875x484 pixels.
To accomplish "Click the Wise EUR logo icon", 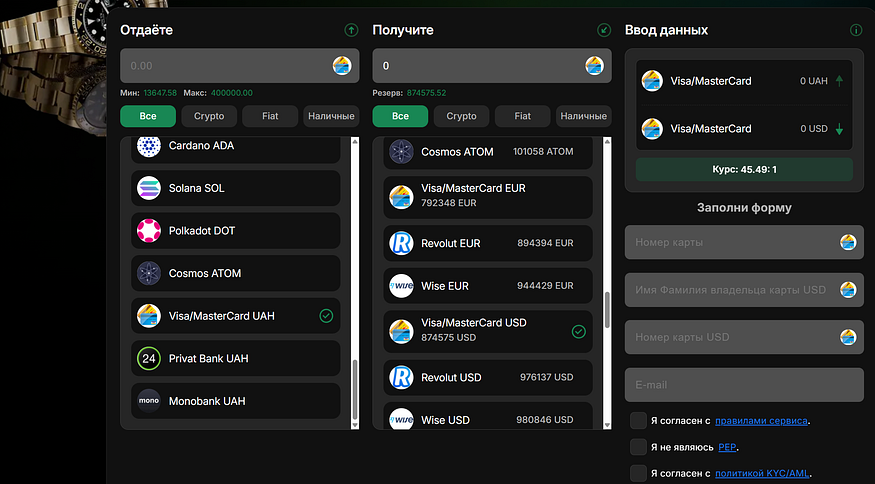I will coord(401,286).
